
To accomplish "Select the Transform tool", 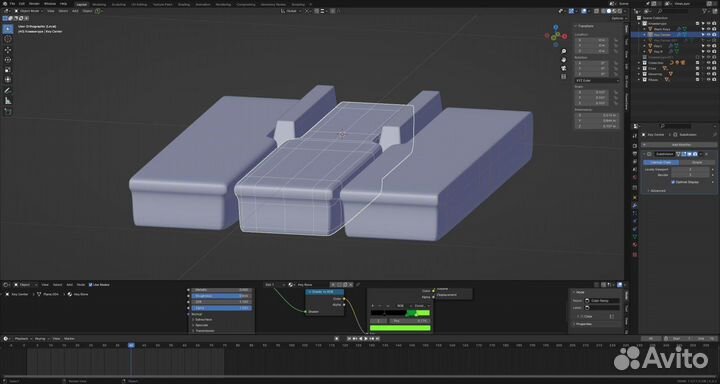I will click(8, 80).
